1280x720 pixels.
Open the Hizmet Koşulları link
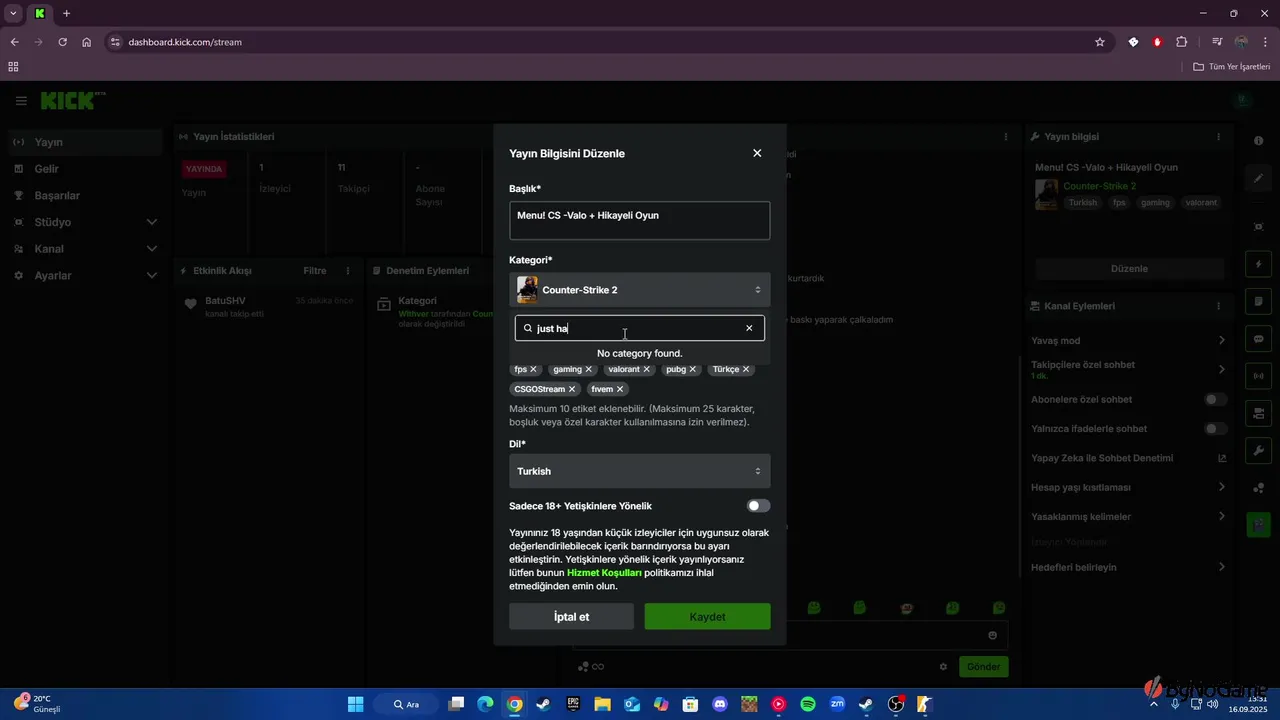(604, 573)
